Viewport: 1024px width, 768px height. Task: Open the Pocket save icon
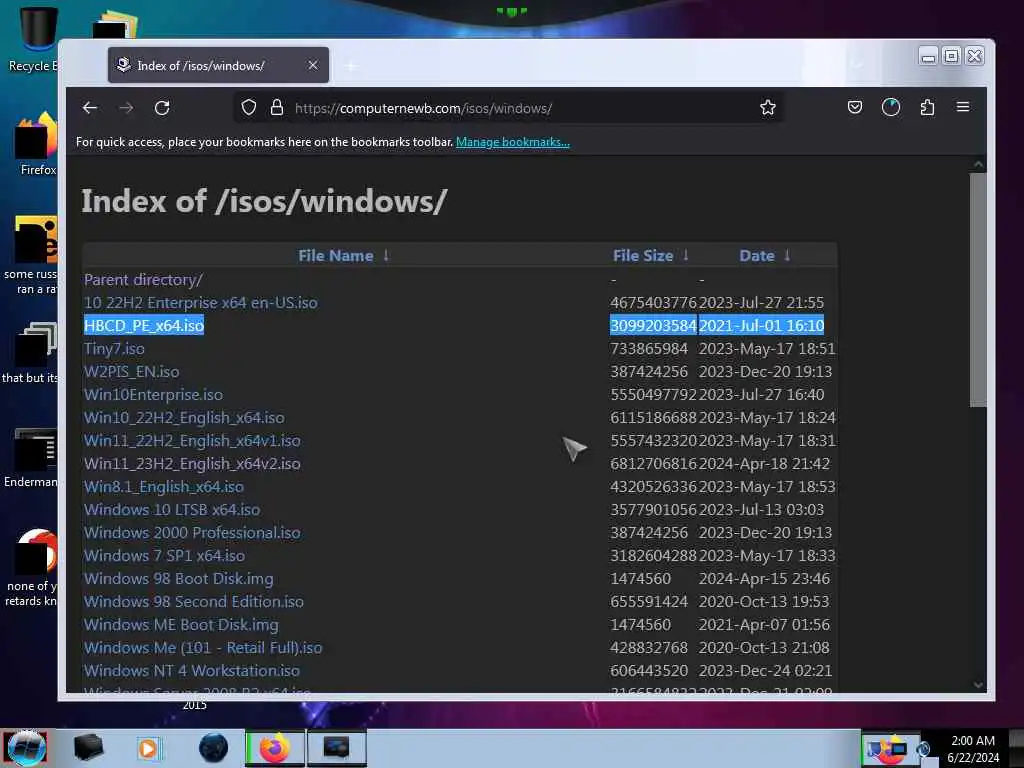pyautogui.click(x=855, y=107)
